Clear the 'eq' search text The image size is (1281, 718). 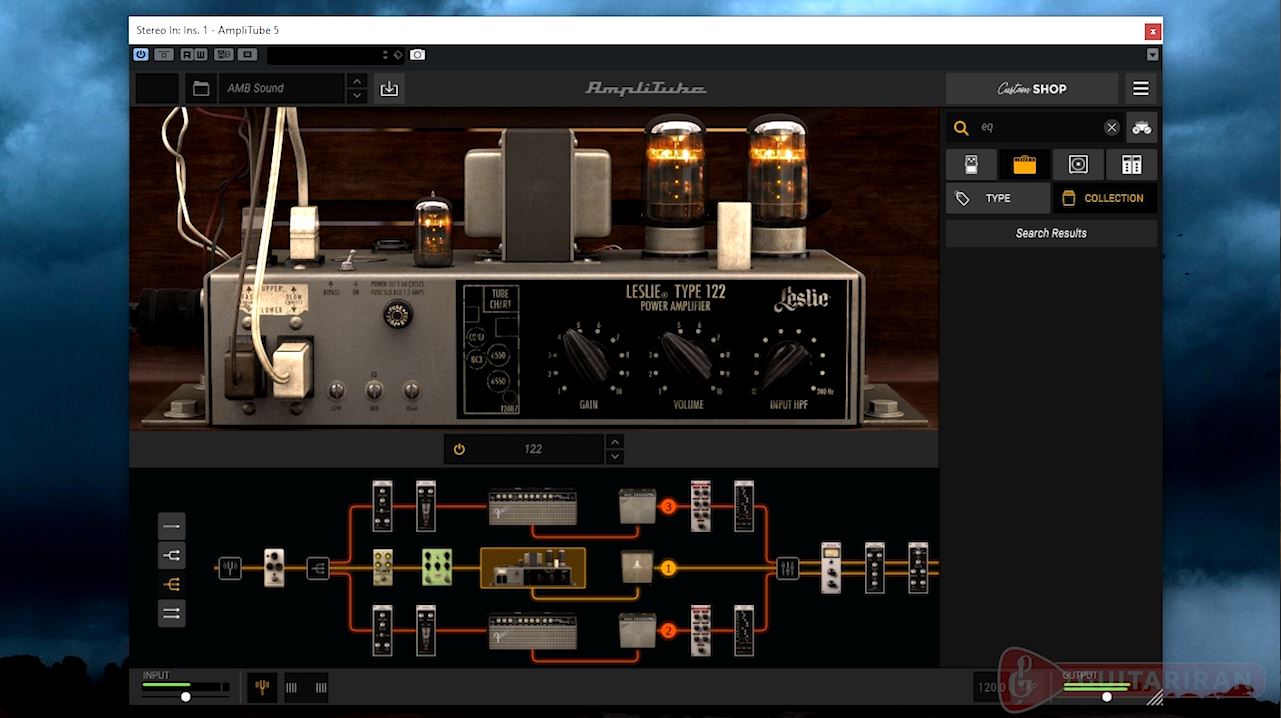click(x=1111, y=128)
